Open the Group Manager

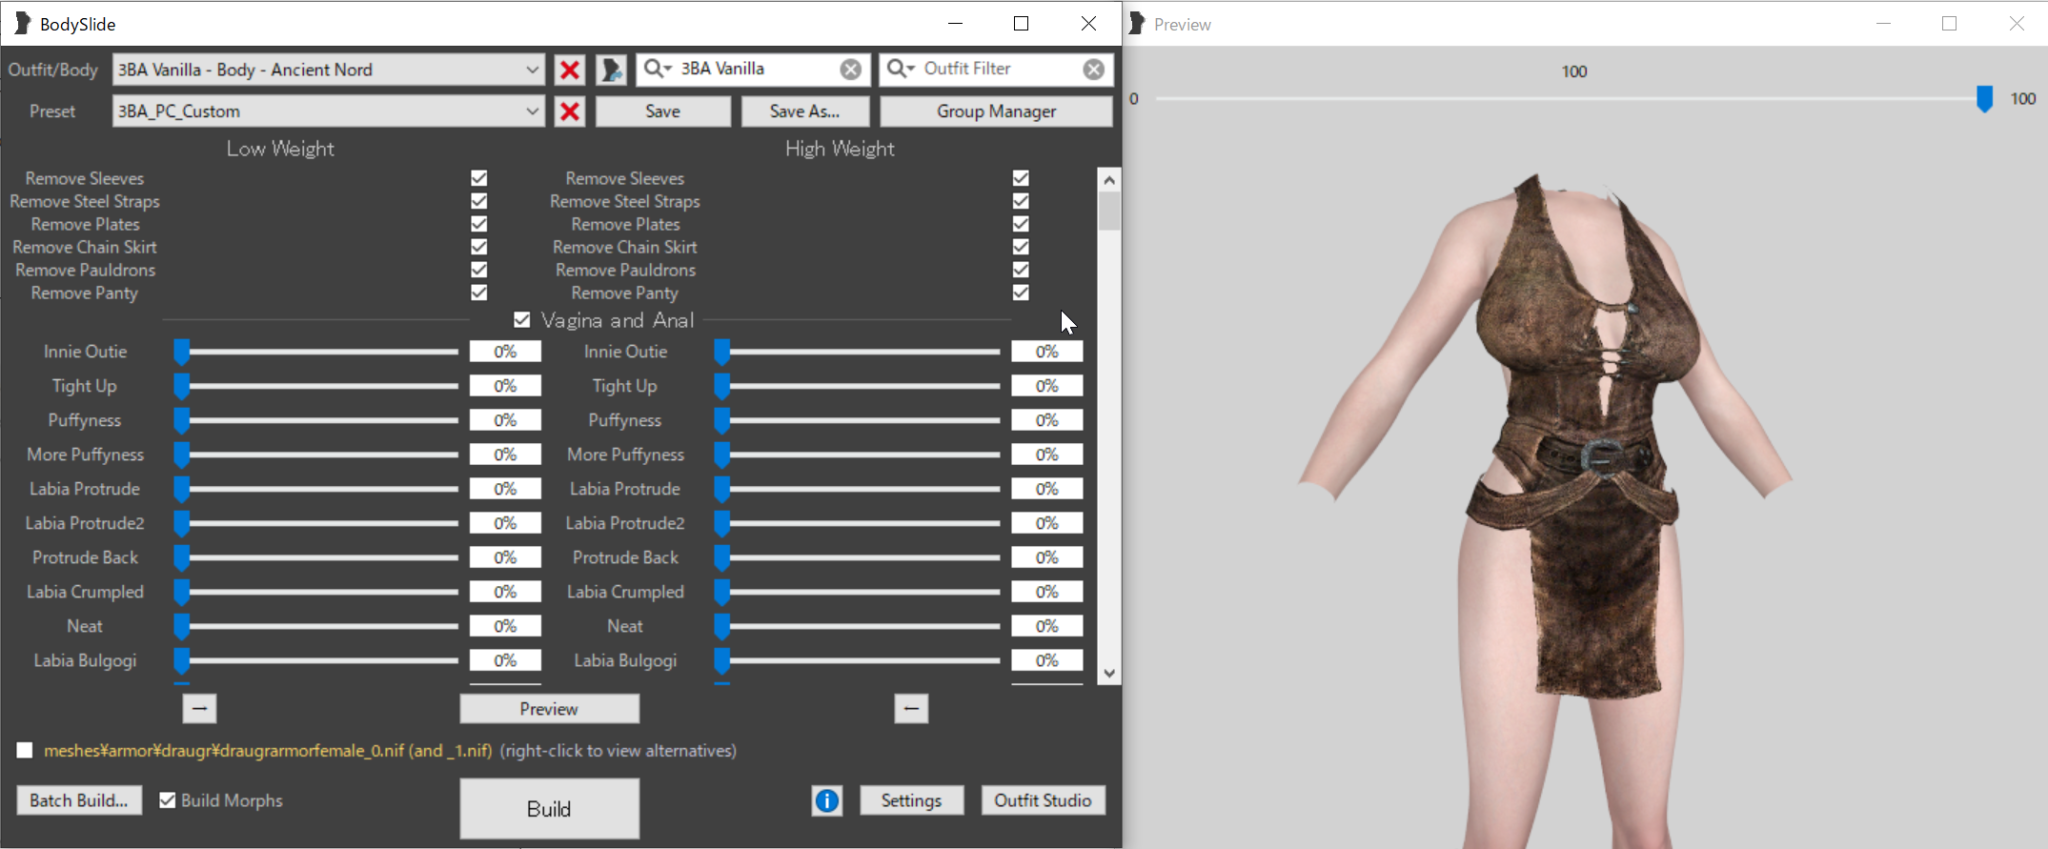(x=996, y=111)
